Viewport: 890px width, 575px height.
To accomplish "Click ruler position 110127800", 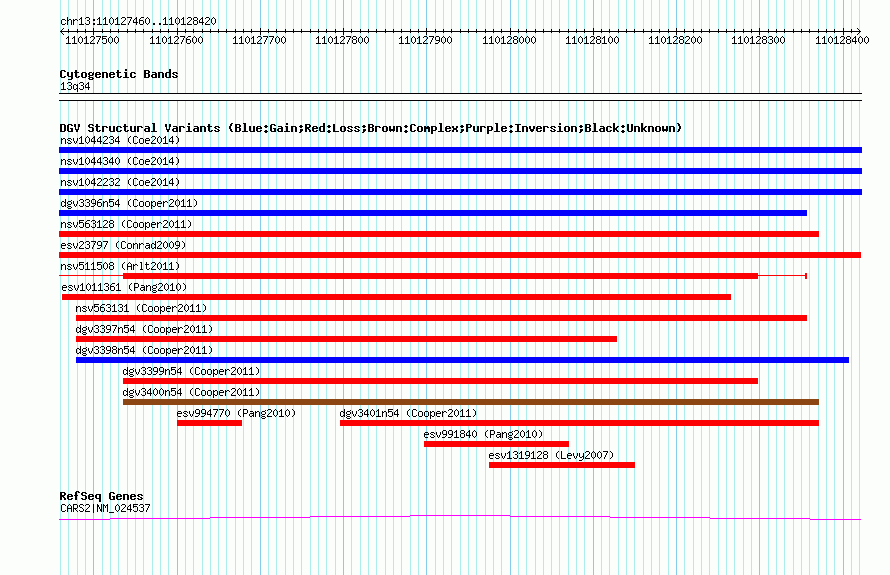I will point(342,40).
